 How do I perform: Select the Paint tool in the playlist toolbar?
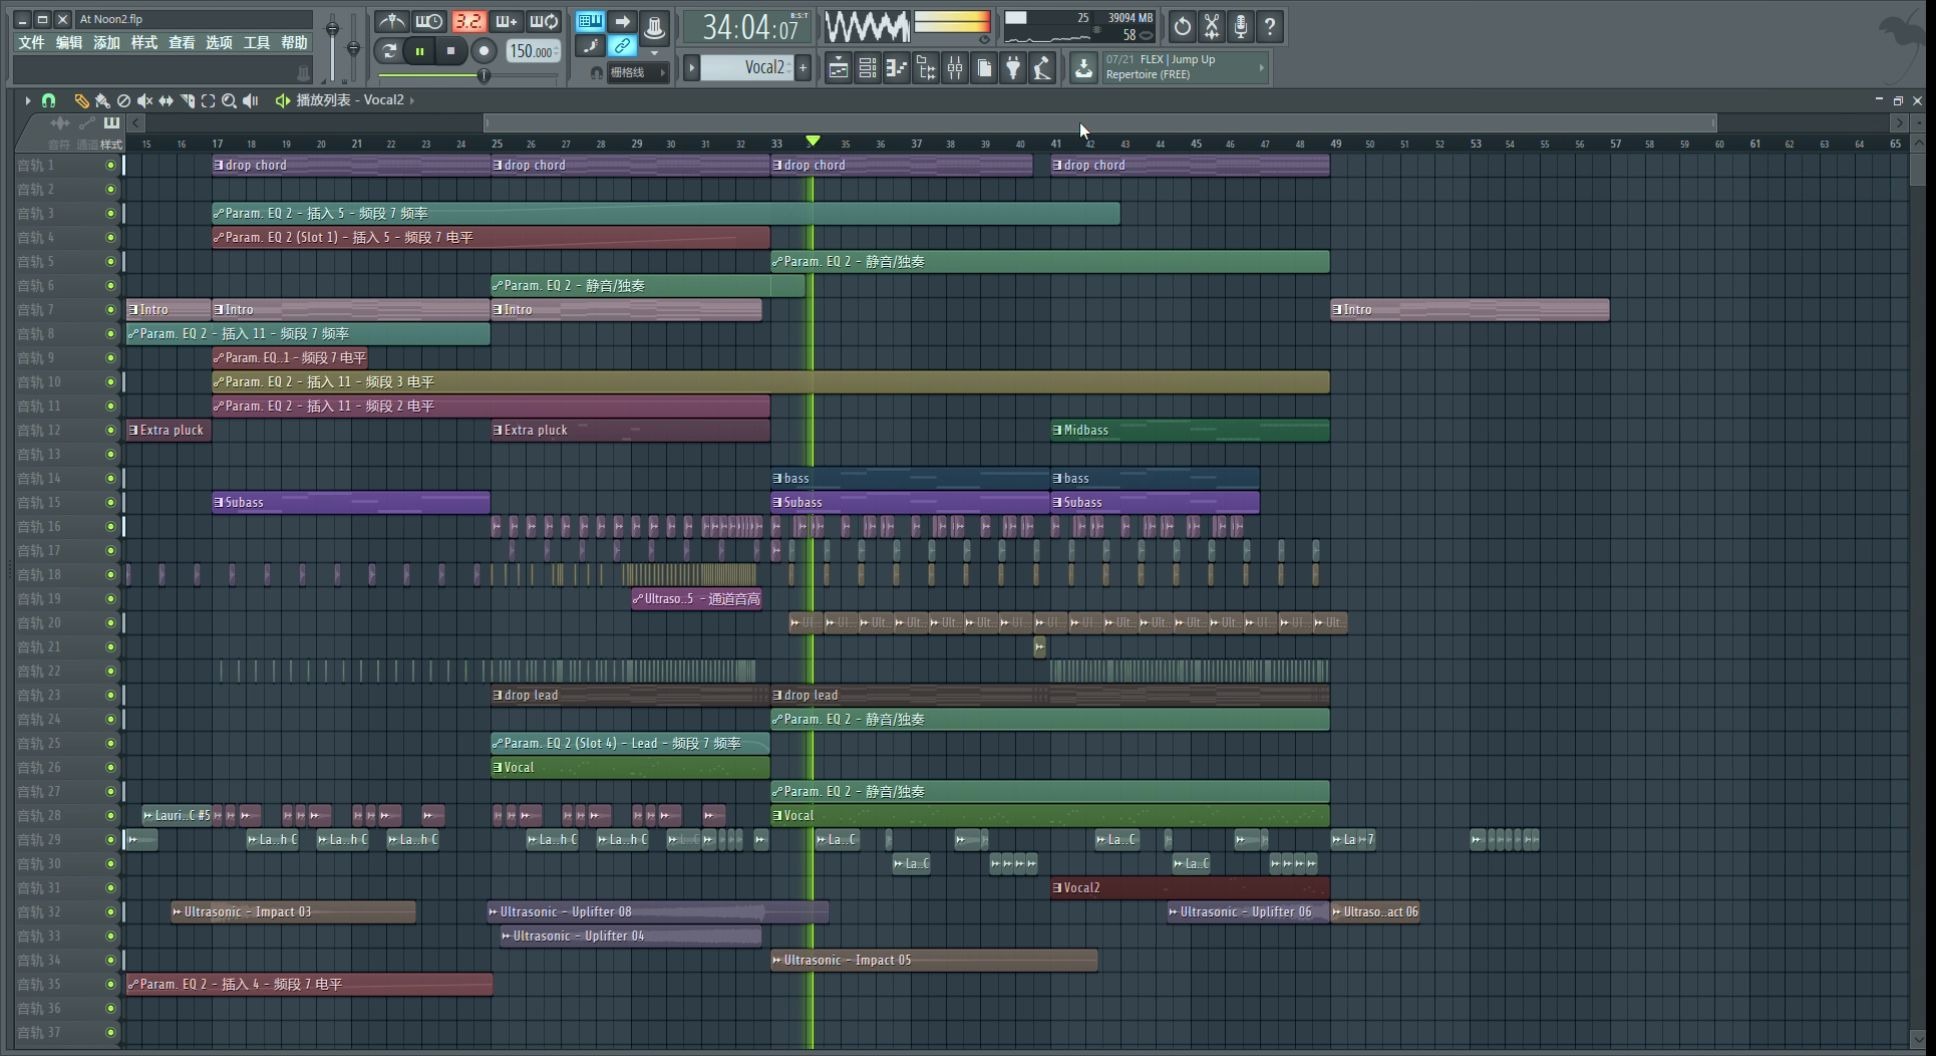click(x=103, y=100)
